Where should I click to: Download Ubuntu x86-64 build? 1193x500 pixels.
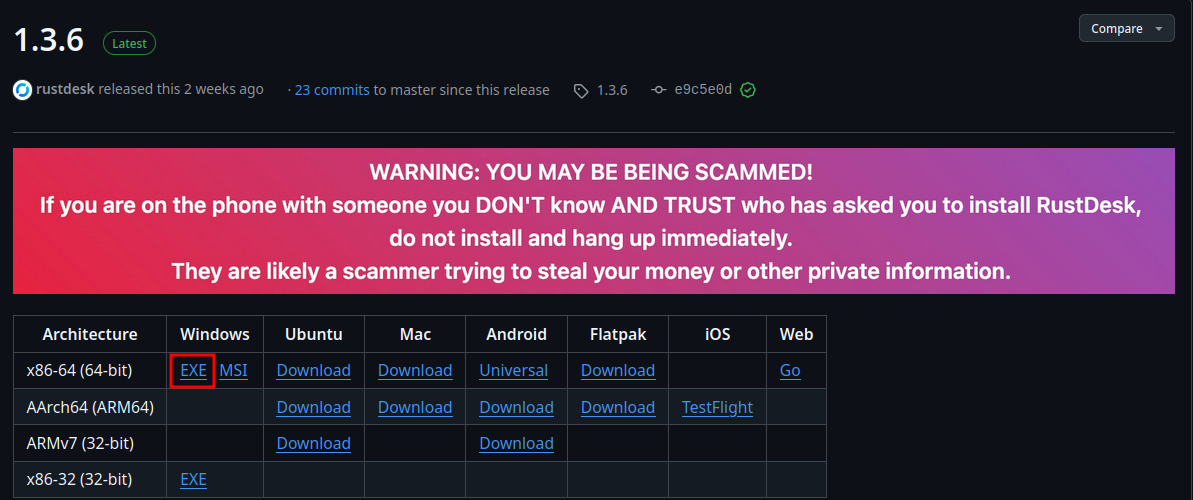pyautogui.click(x=313, y=370)
